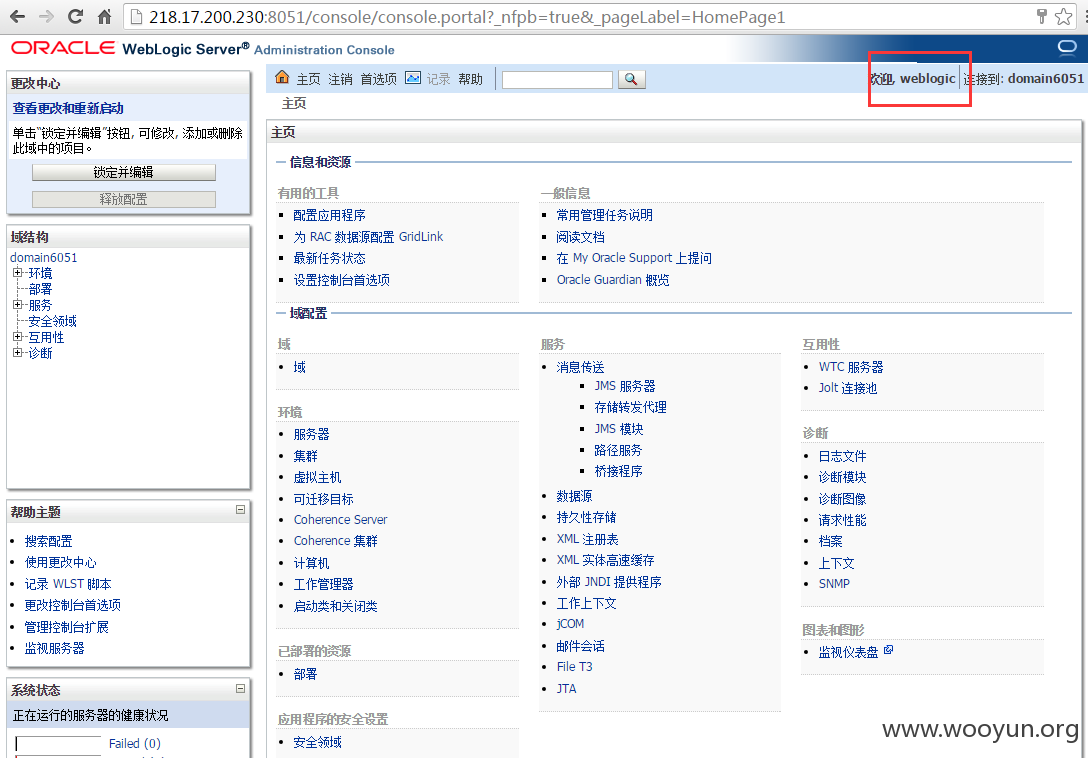Open 域 configuration link
Viewport: 1088px width, 758px height.
click(x=300, y=367)
